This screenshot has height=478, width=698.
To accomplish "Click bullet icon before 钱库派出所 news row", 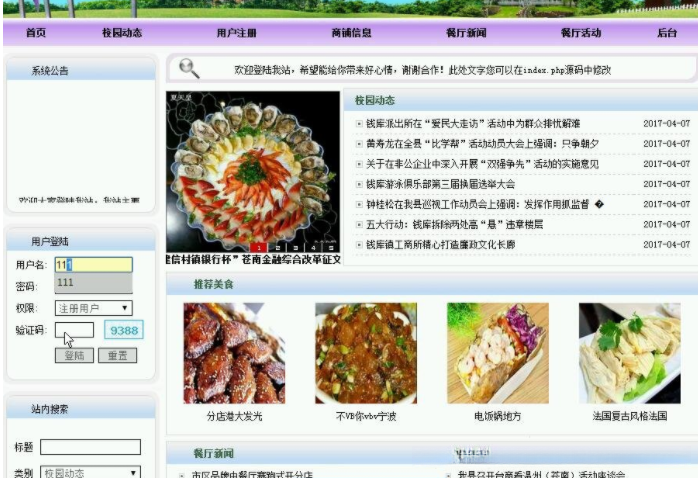I will click(x=359, y=124).
